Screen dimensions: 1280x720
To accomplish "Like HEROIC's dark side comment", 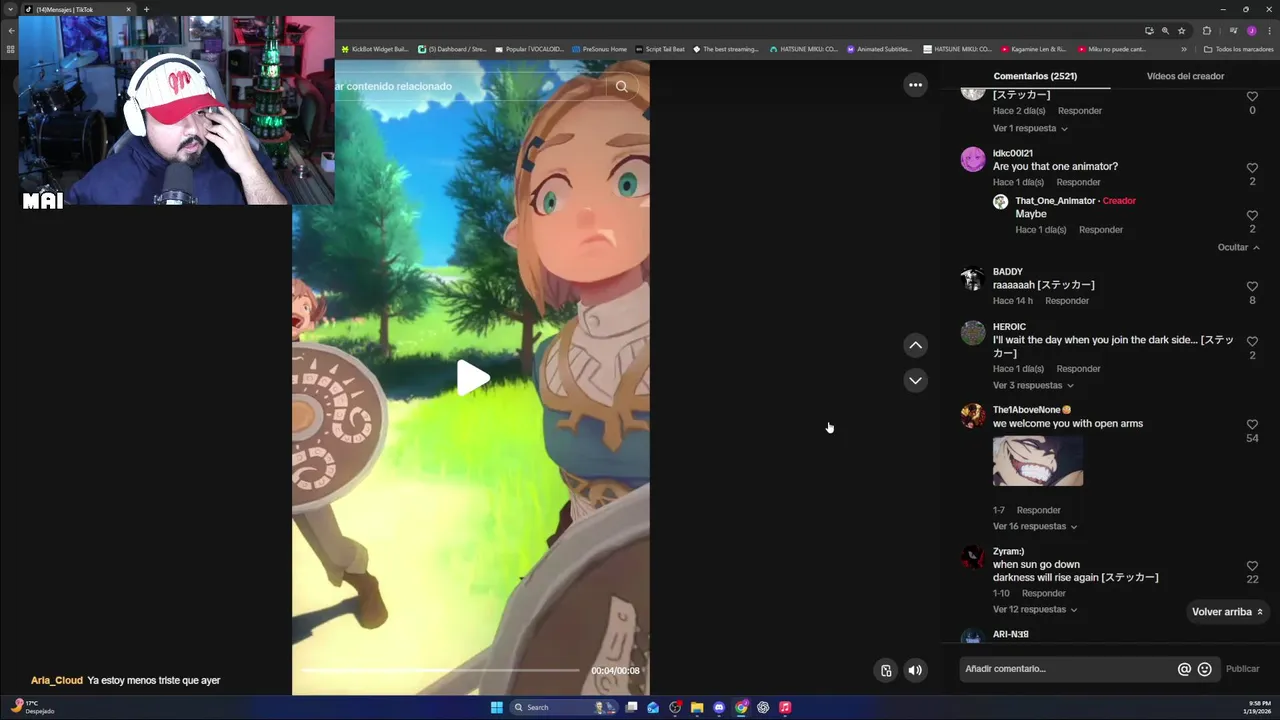I will pos(1252,341).
